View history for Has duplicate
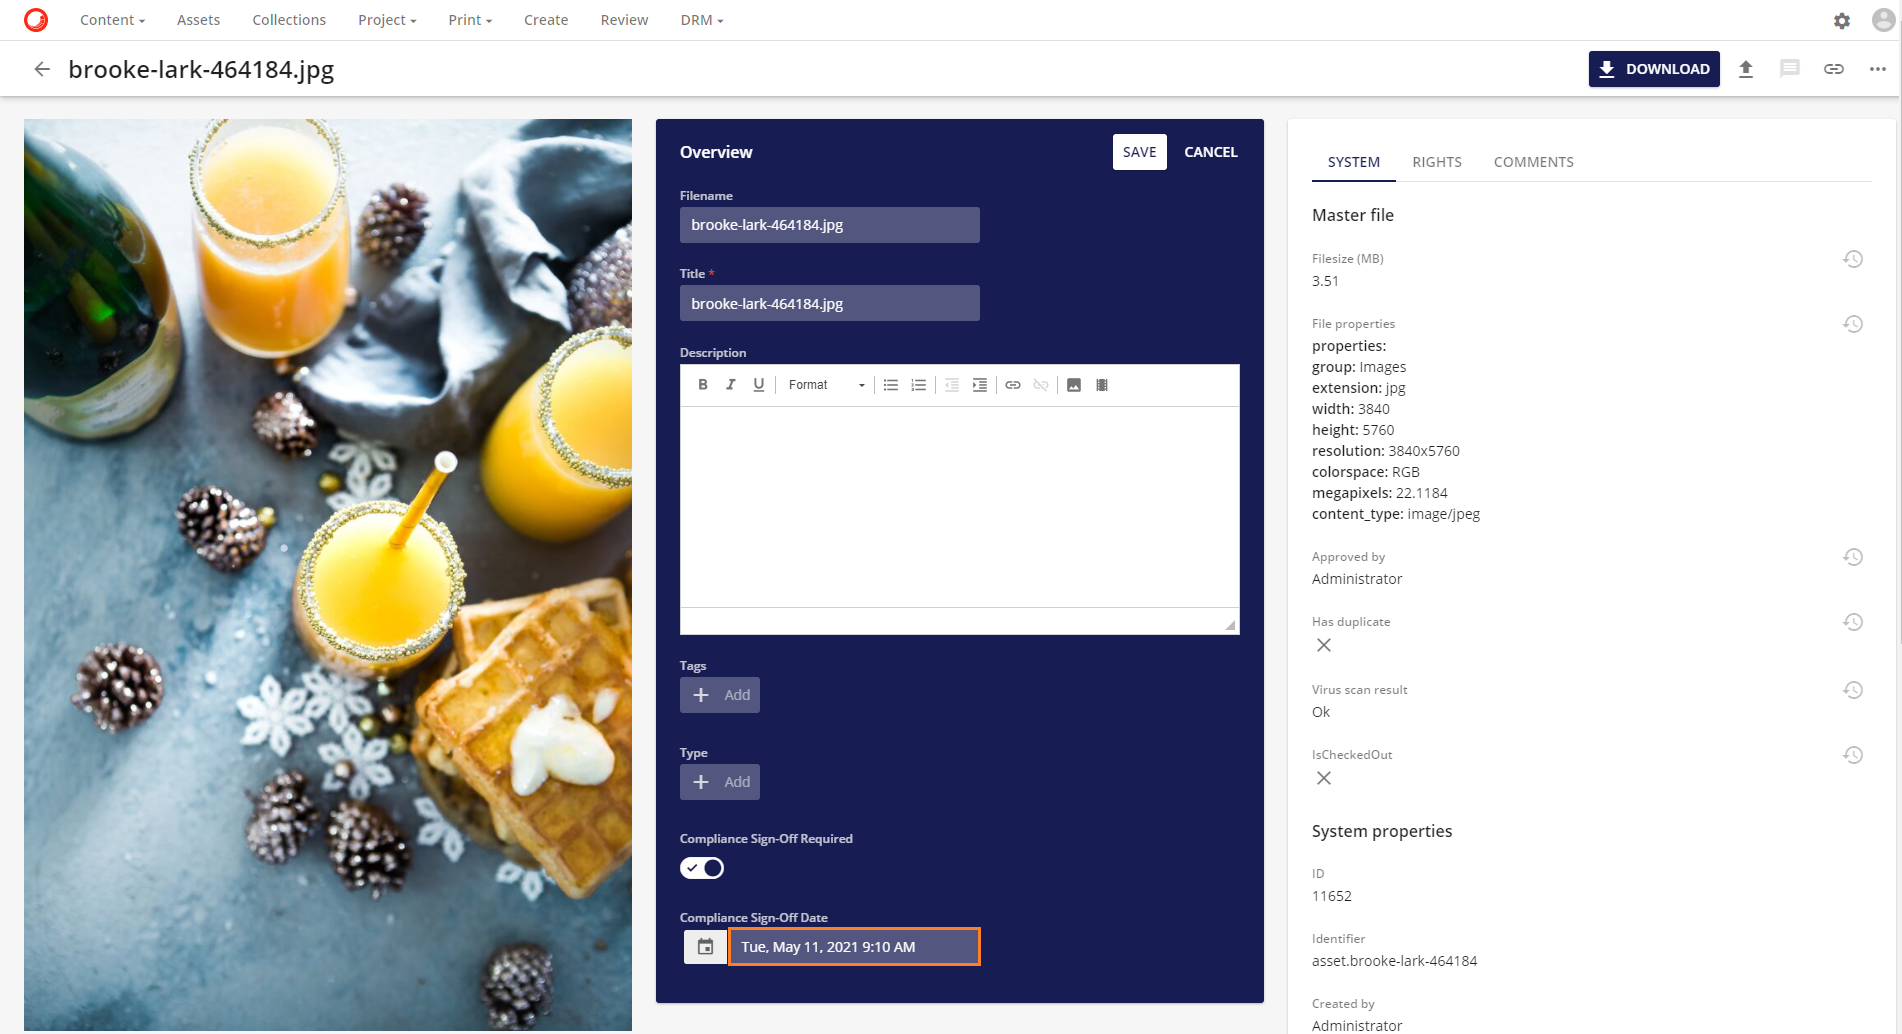This screenshot has height=1034, width=1902. (1853, 622)
